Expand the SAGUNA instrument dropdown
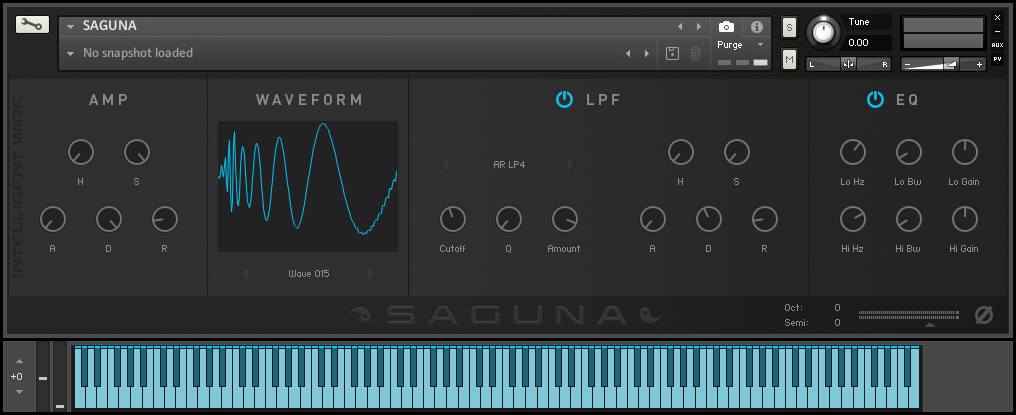The height and width of the screenshot is (415, 1016). pos(71,26)
